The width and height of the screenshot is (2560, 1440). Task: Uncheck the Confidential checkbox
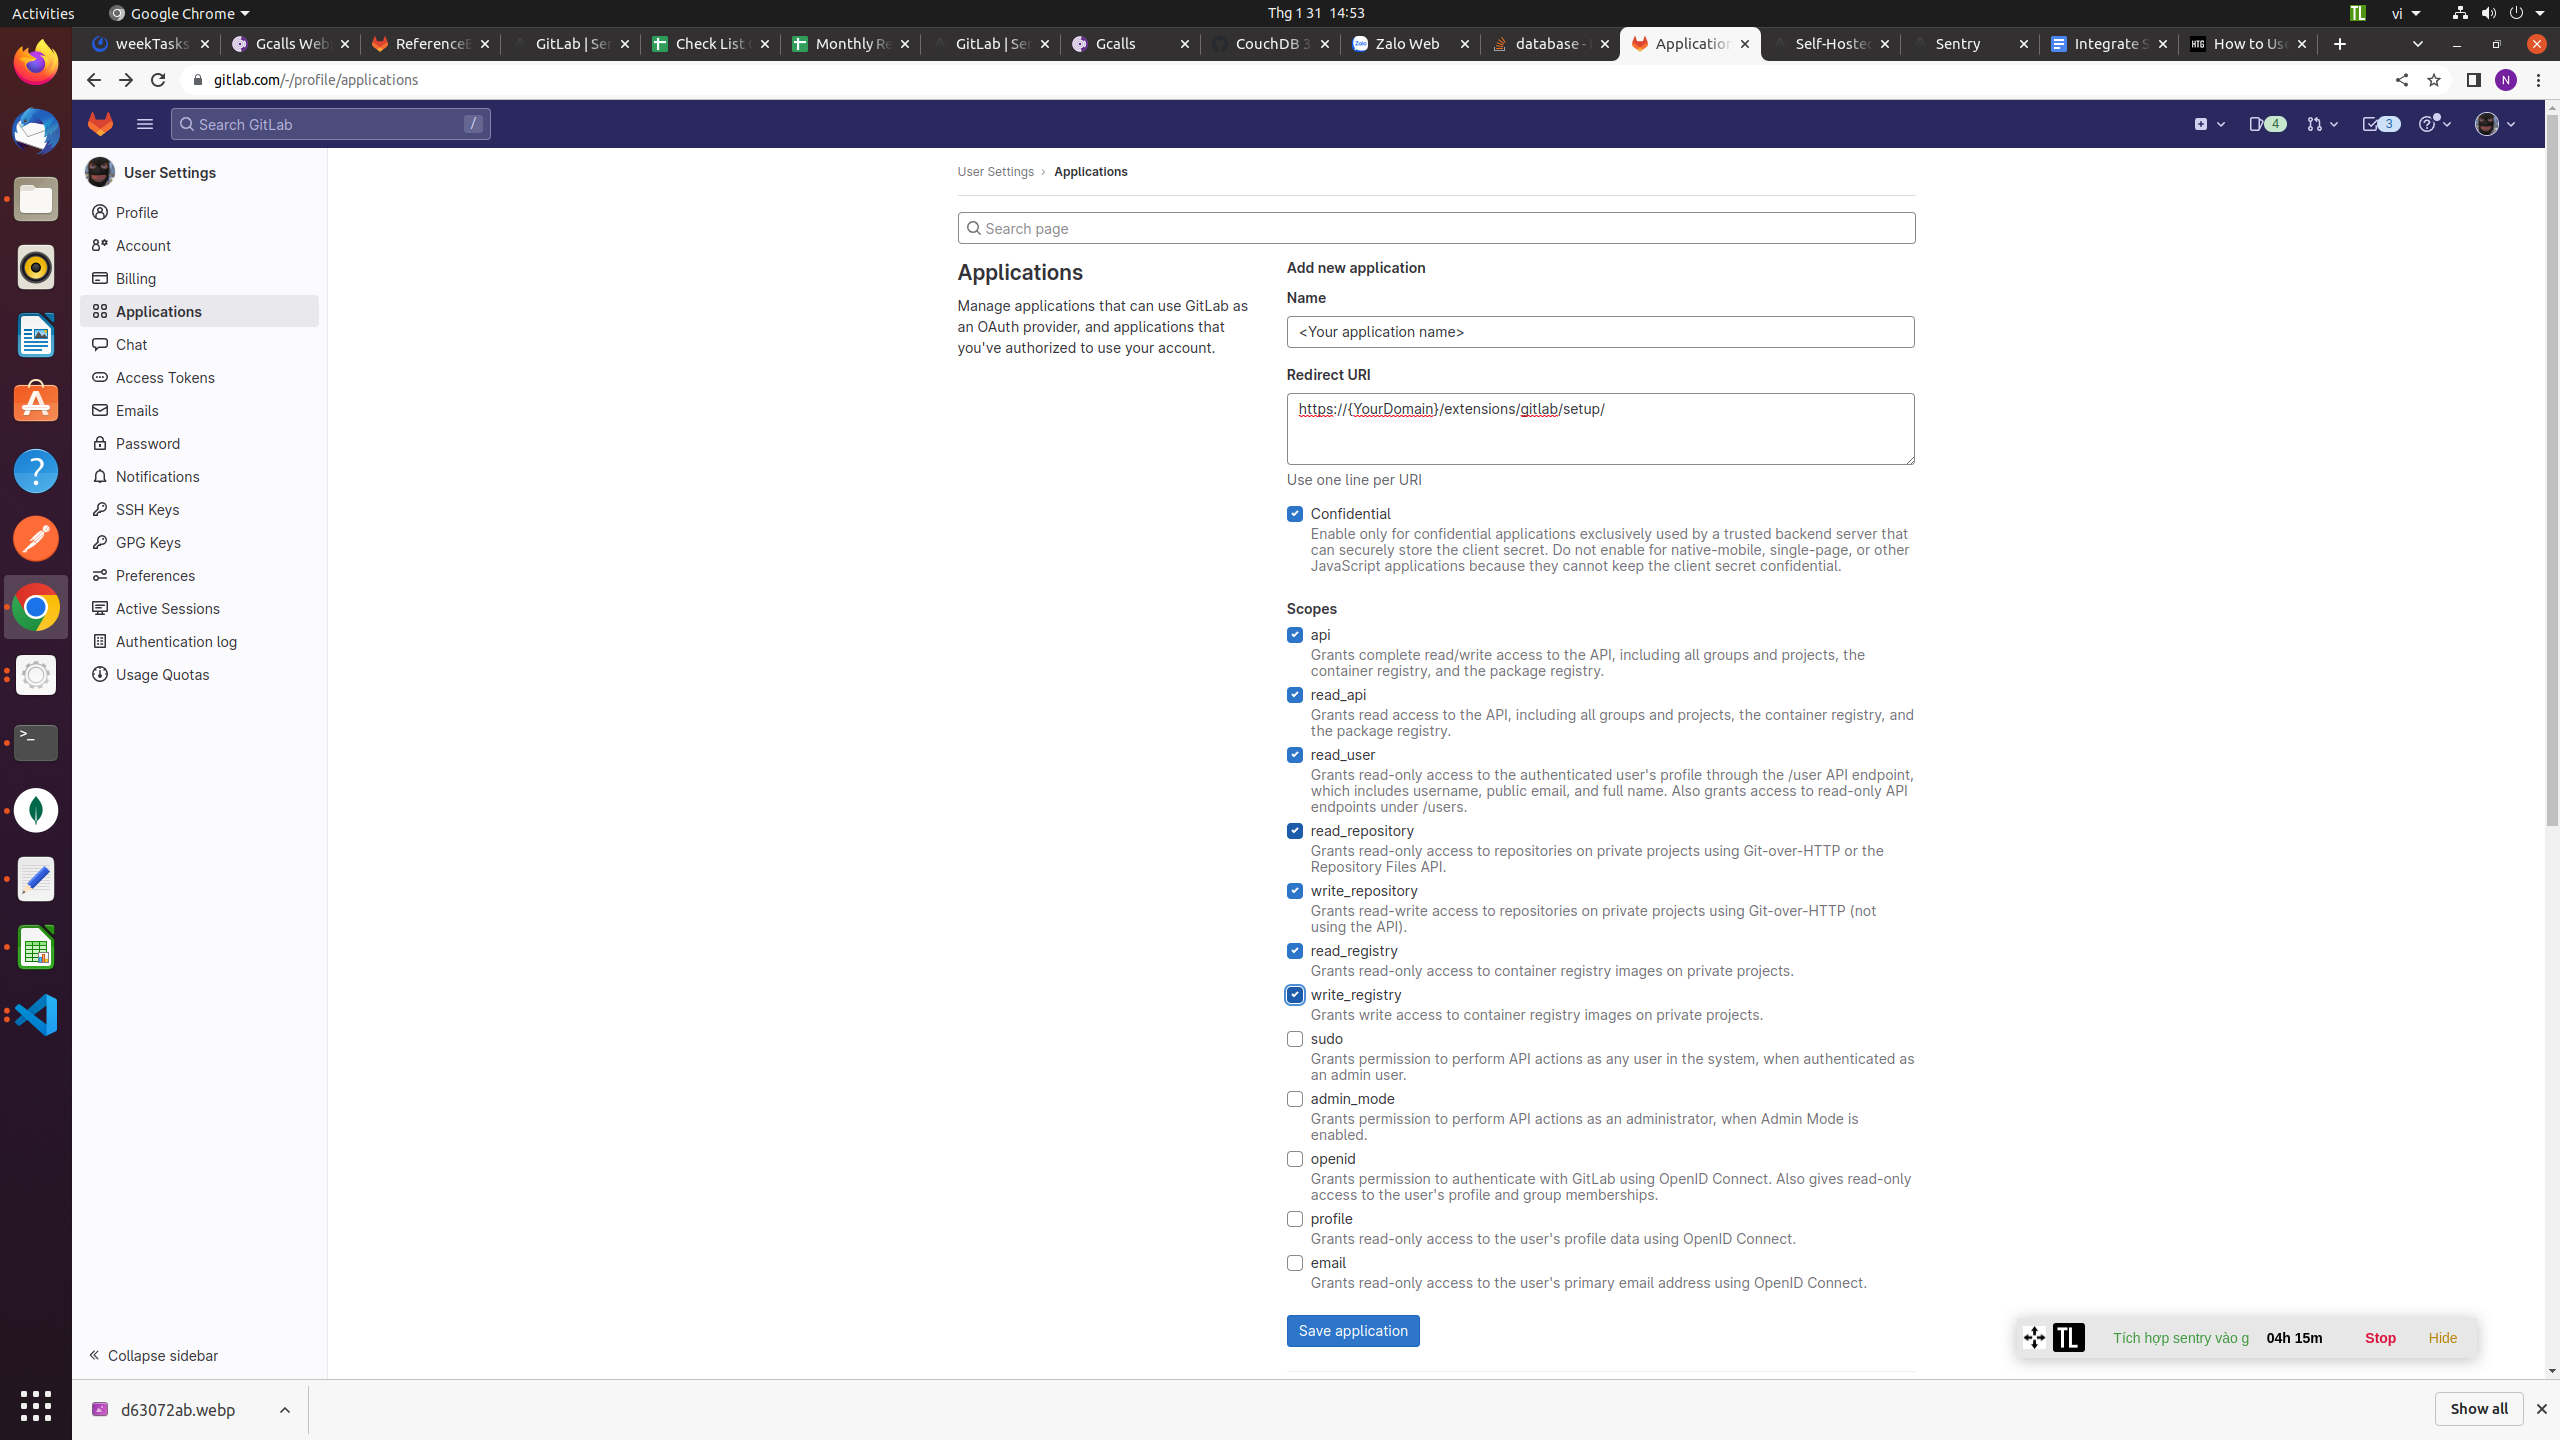pyautogui.click(x=1295, y=514)
